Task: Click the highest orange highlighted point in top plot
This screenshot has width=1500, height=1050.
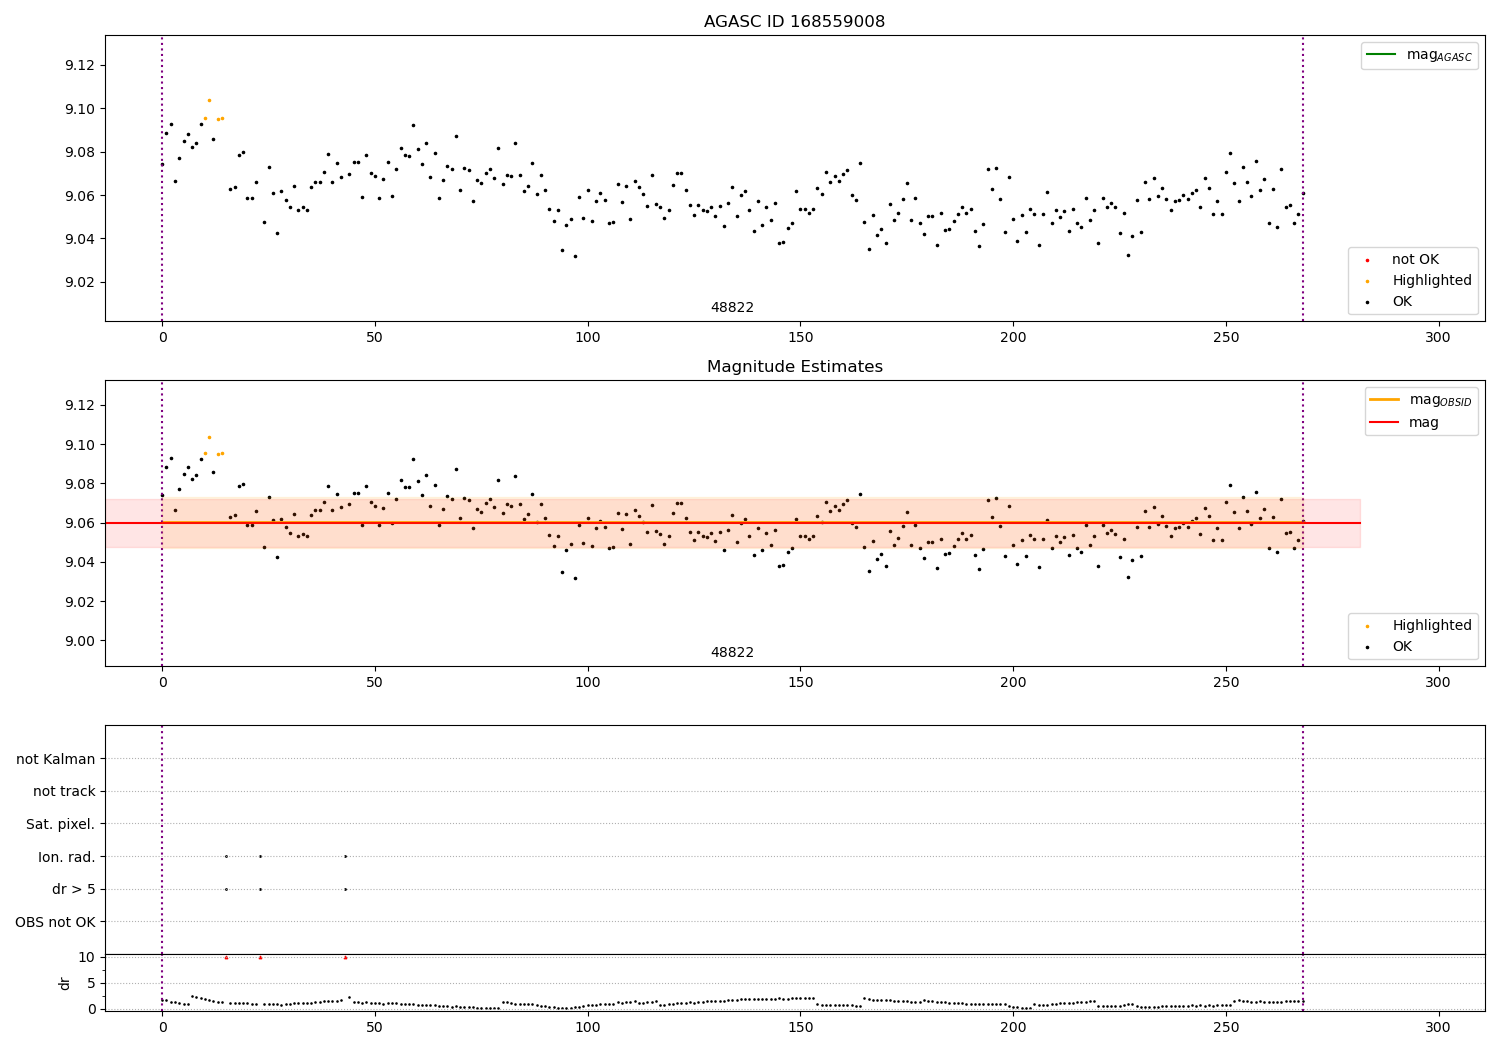Action: click(x=209, y=100)
